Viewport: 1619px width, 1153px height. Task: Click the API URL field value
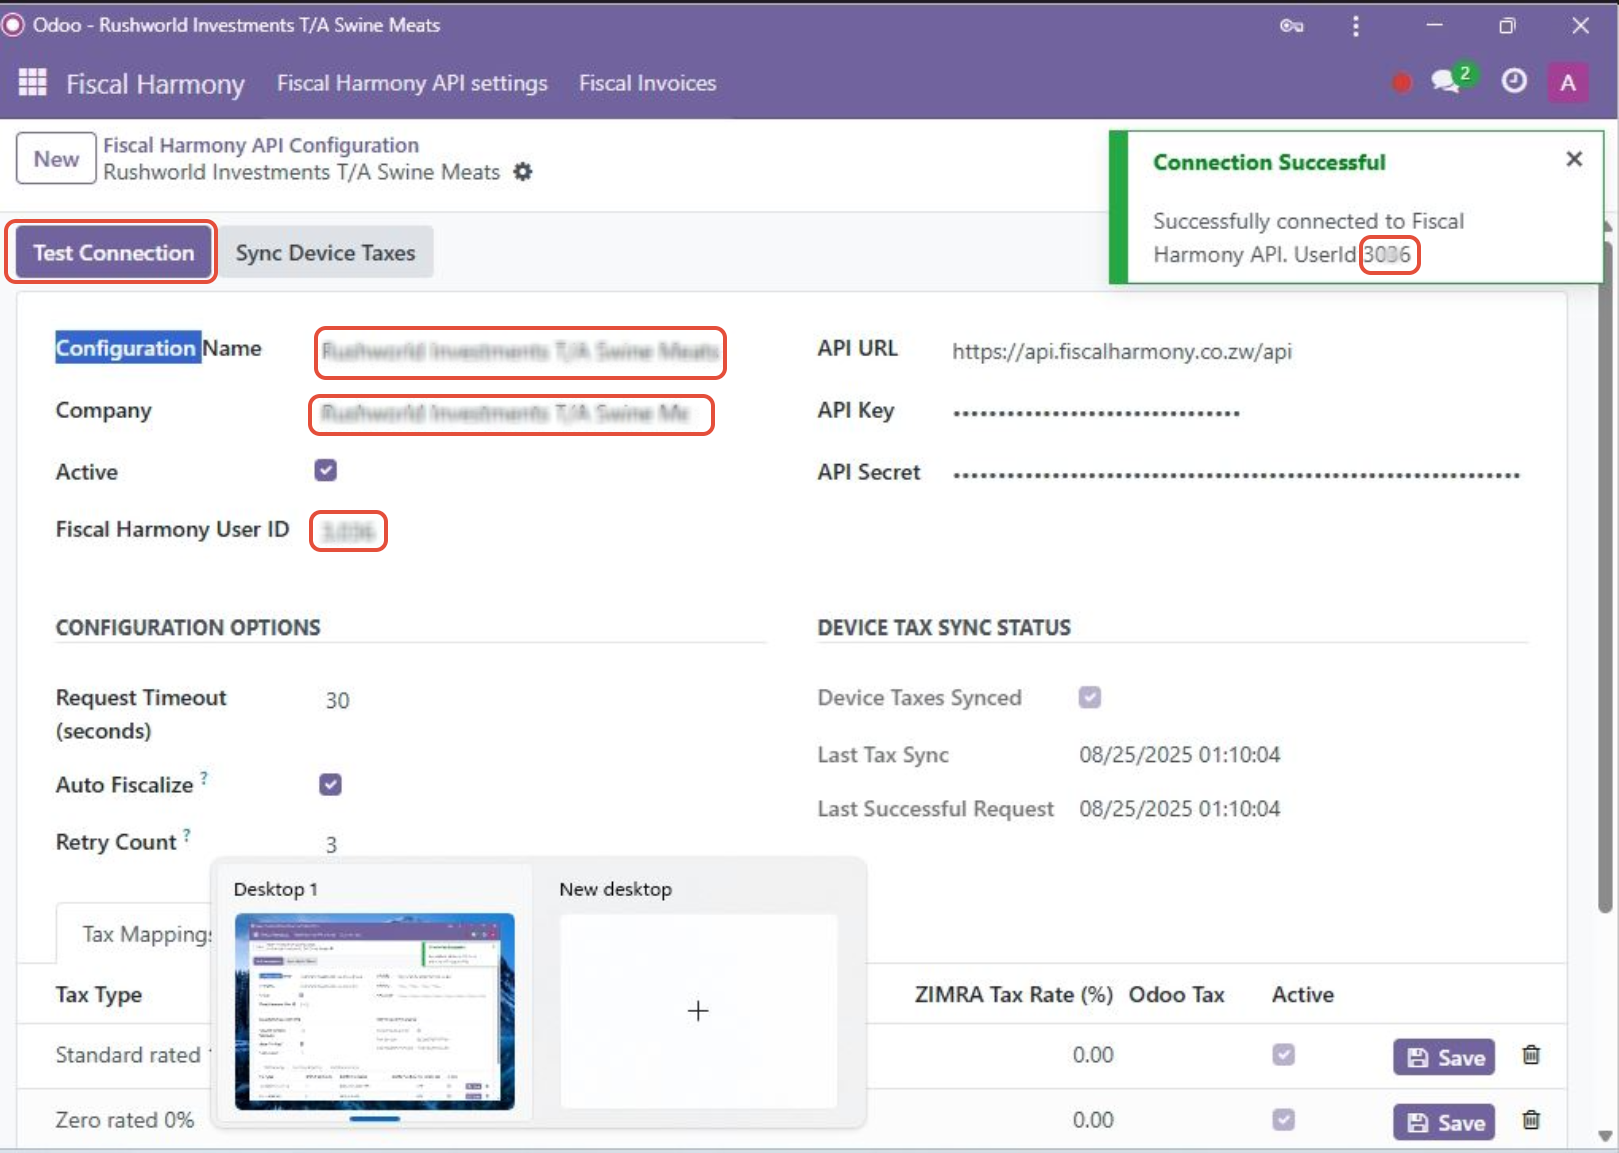[x=1122, y=351]
